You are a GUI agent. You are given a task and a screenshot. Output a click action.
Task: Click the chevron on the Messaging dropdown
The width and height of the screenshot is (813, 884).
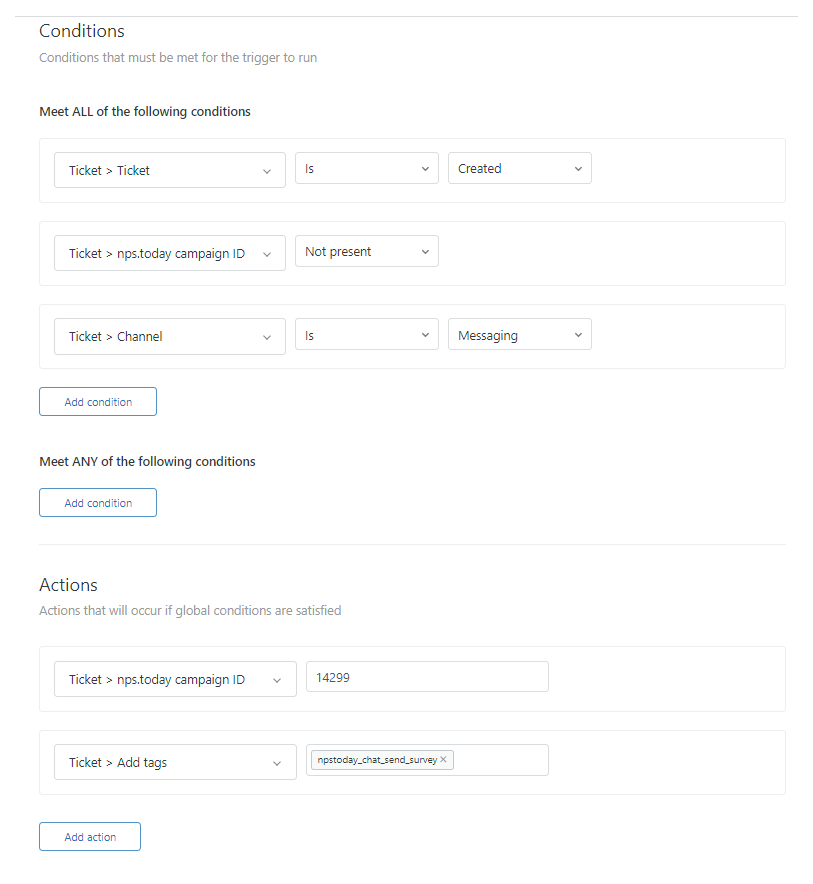578,334
